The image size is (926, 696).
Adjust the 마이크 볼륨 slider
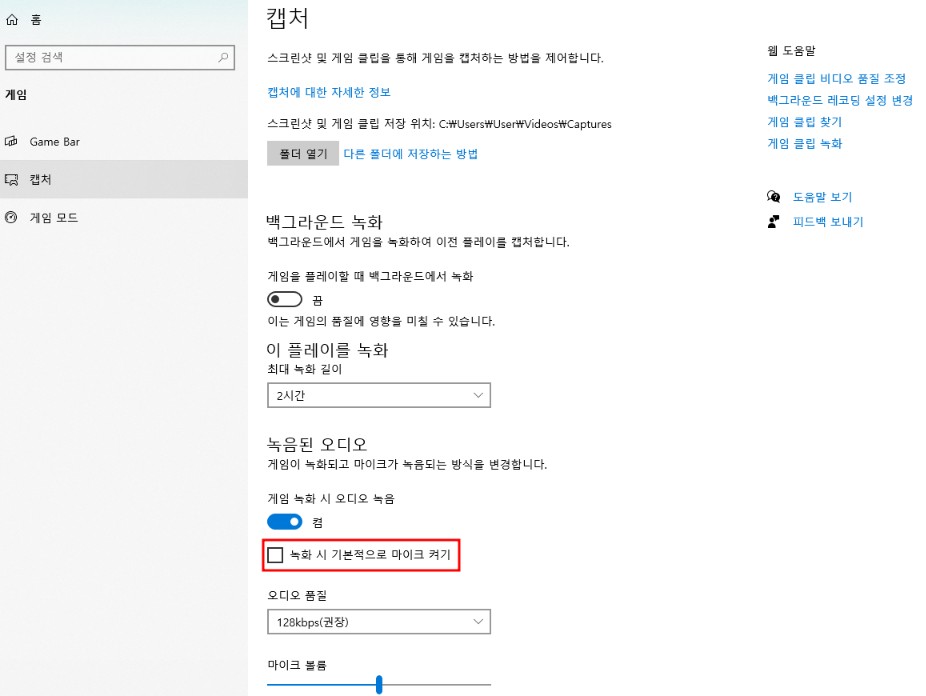point(378,684)
